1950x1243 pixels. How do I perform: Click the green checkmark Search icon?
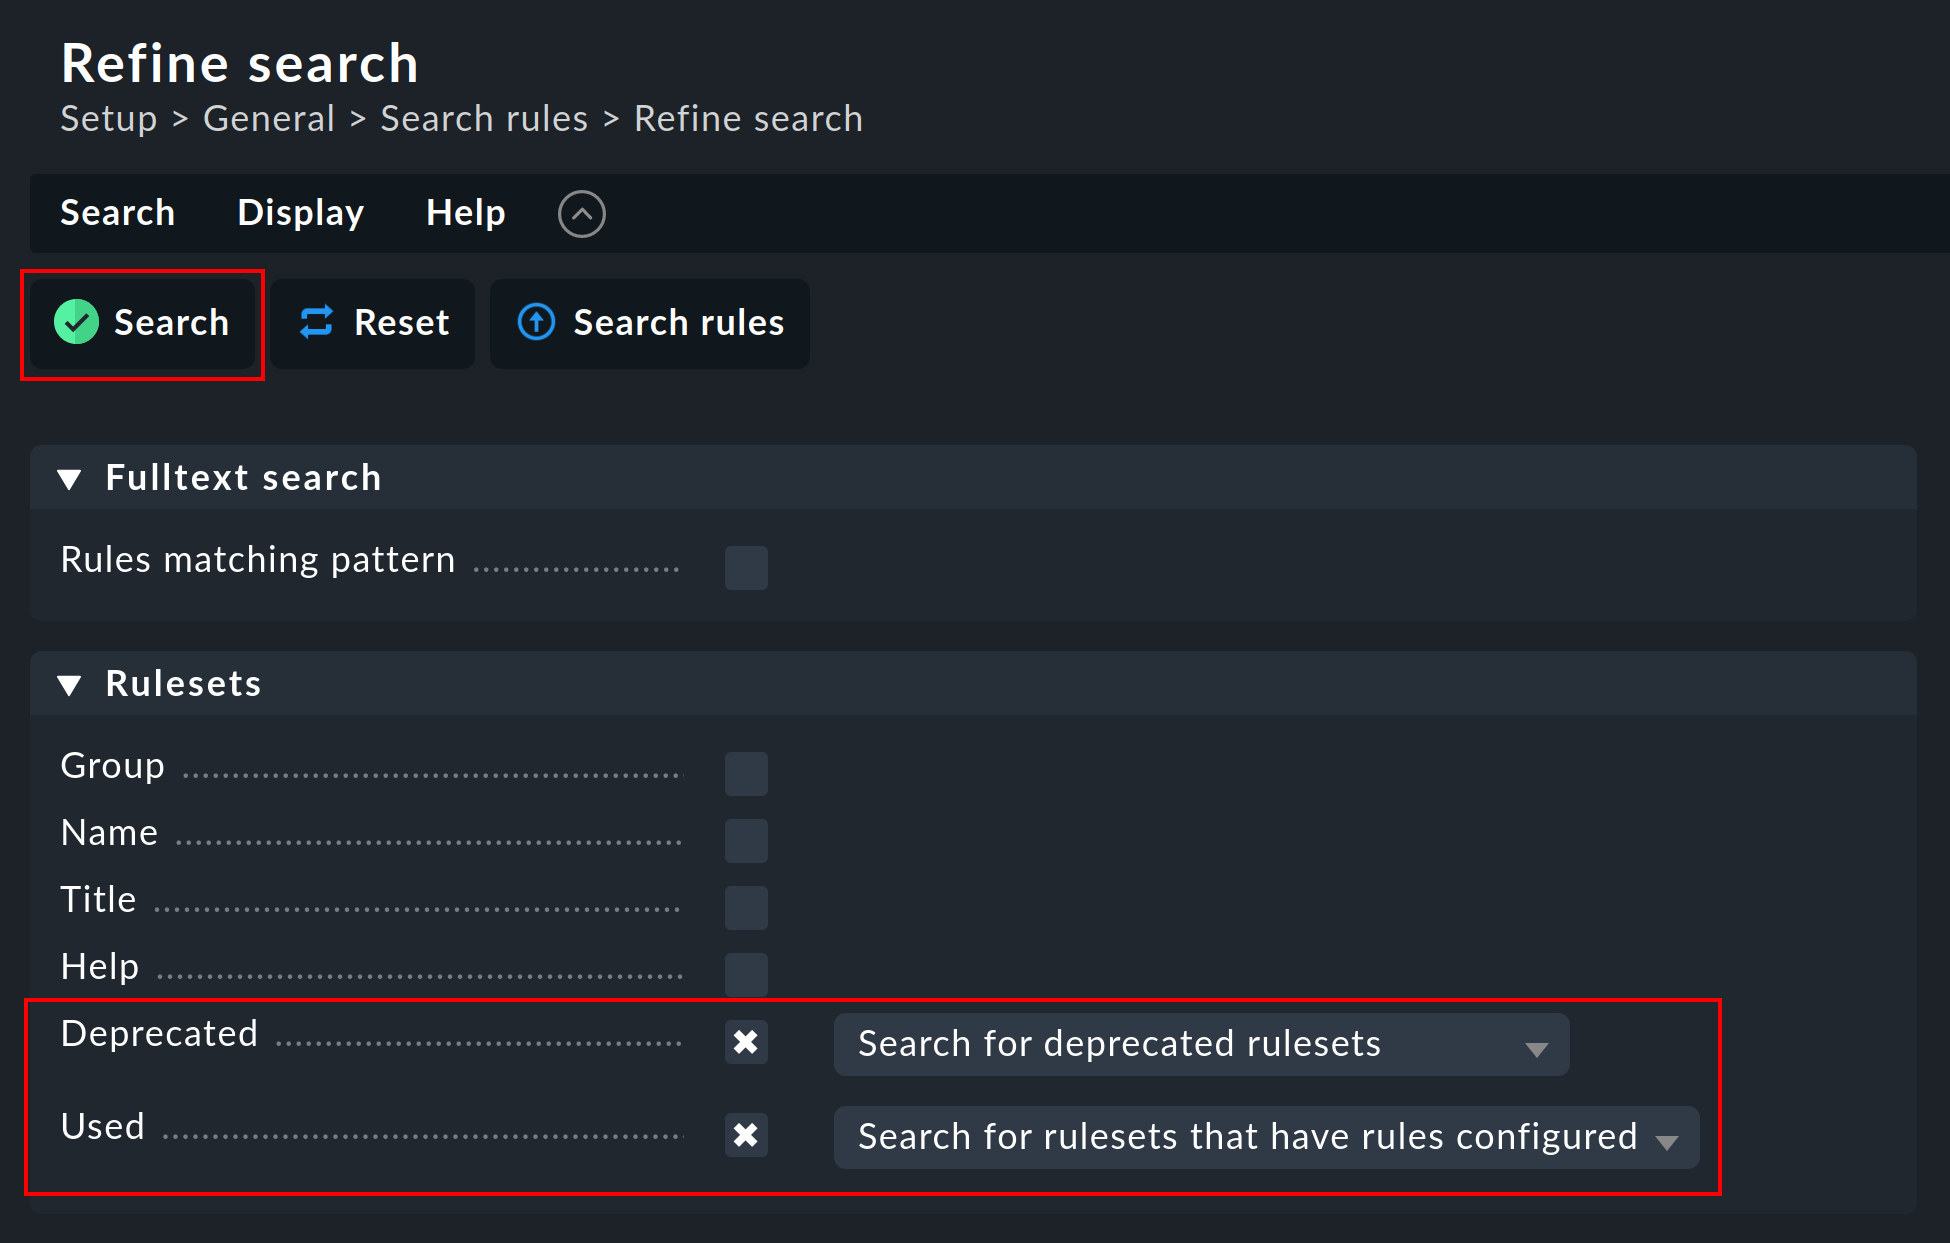[x=76, y=322]
